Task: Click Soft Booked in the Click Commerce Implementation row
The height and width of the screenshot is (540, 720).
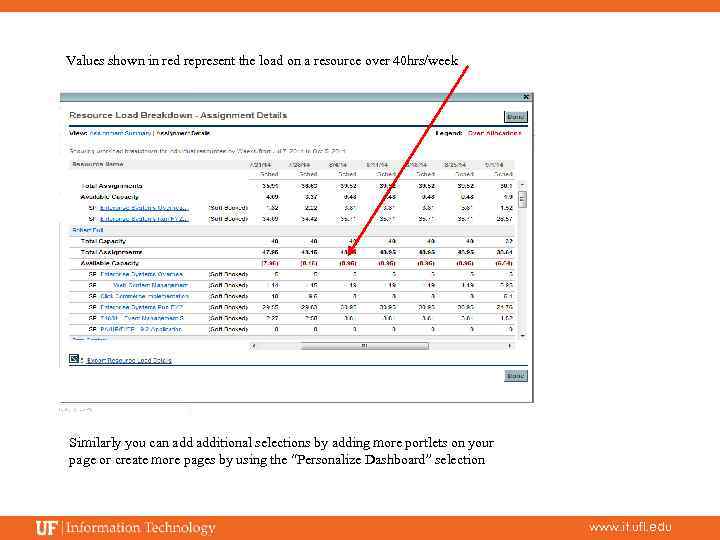Action: coord(228,296)
